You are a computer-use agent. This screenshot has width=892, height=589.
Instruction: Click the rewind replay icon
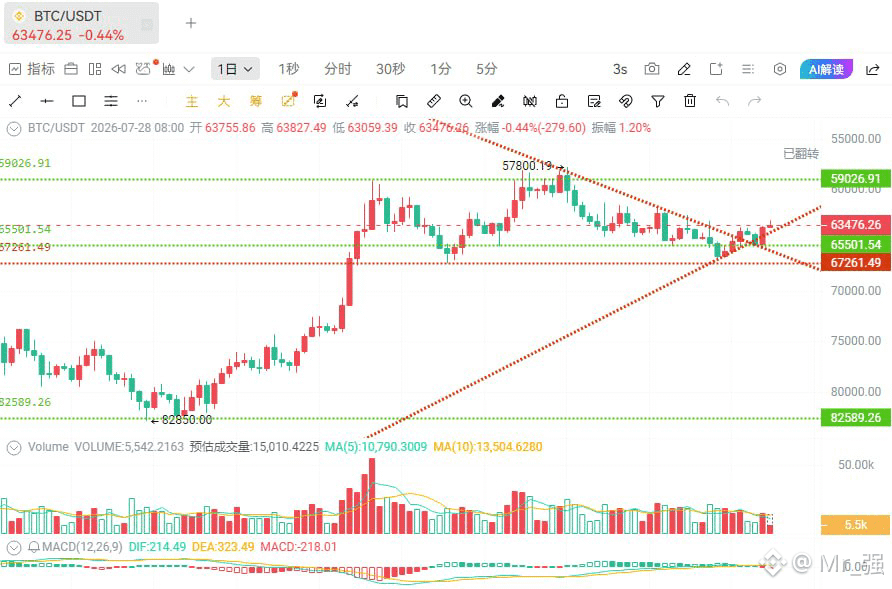pos(118,69)
